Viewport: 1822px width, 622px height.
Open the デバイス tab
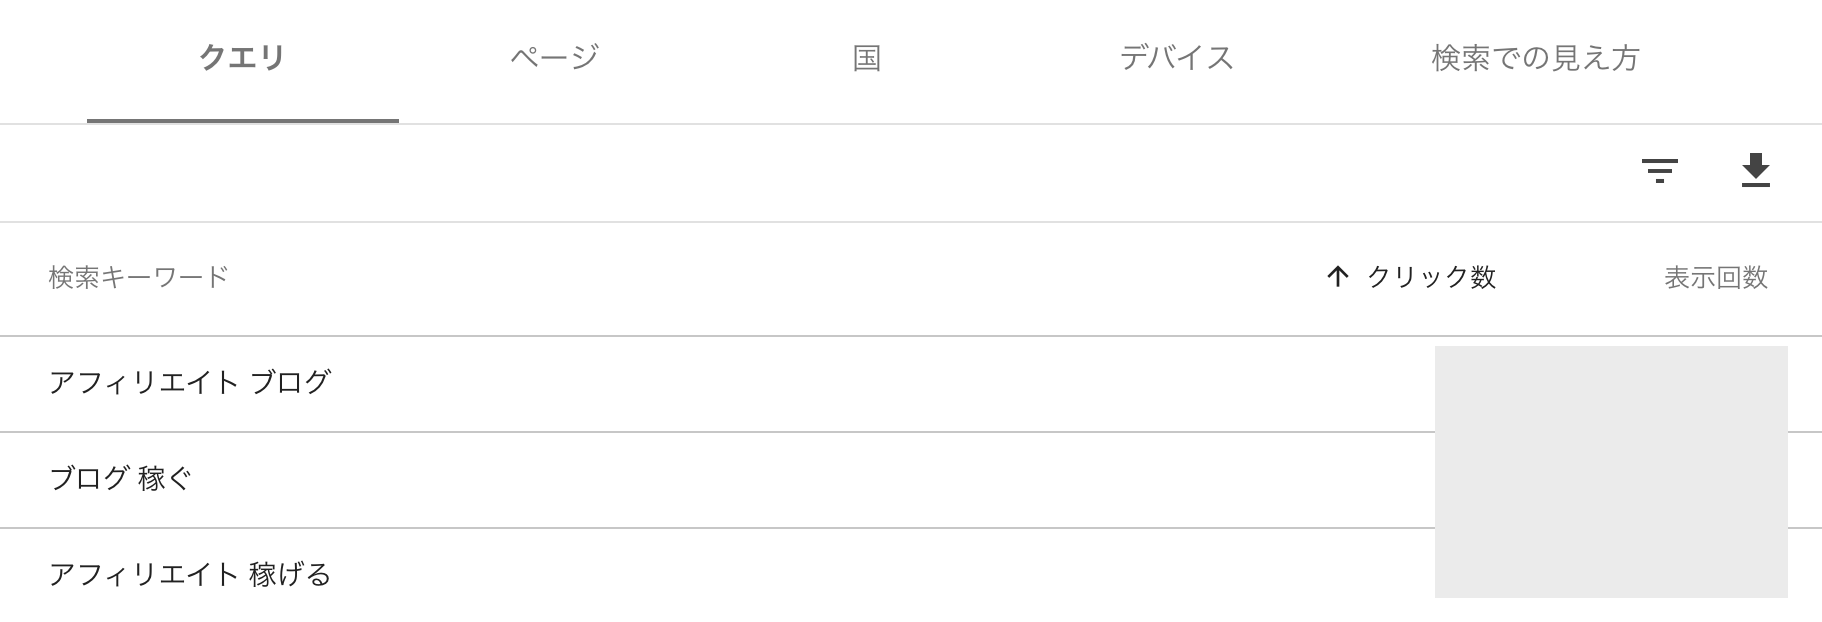[1177, 58]
